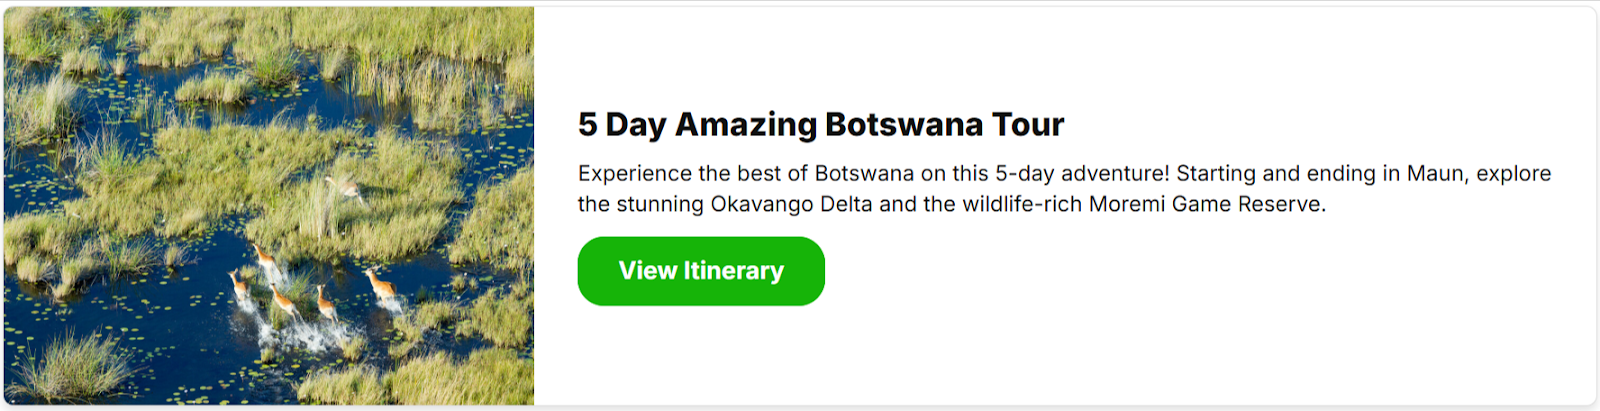Click the word "Maun" in the description
This screenshot has height=411, width=1600.
(1436, 173)
